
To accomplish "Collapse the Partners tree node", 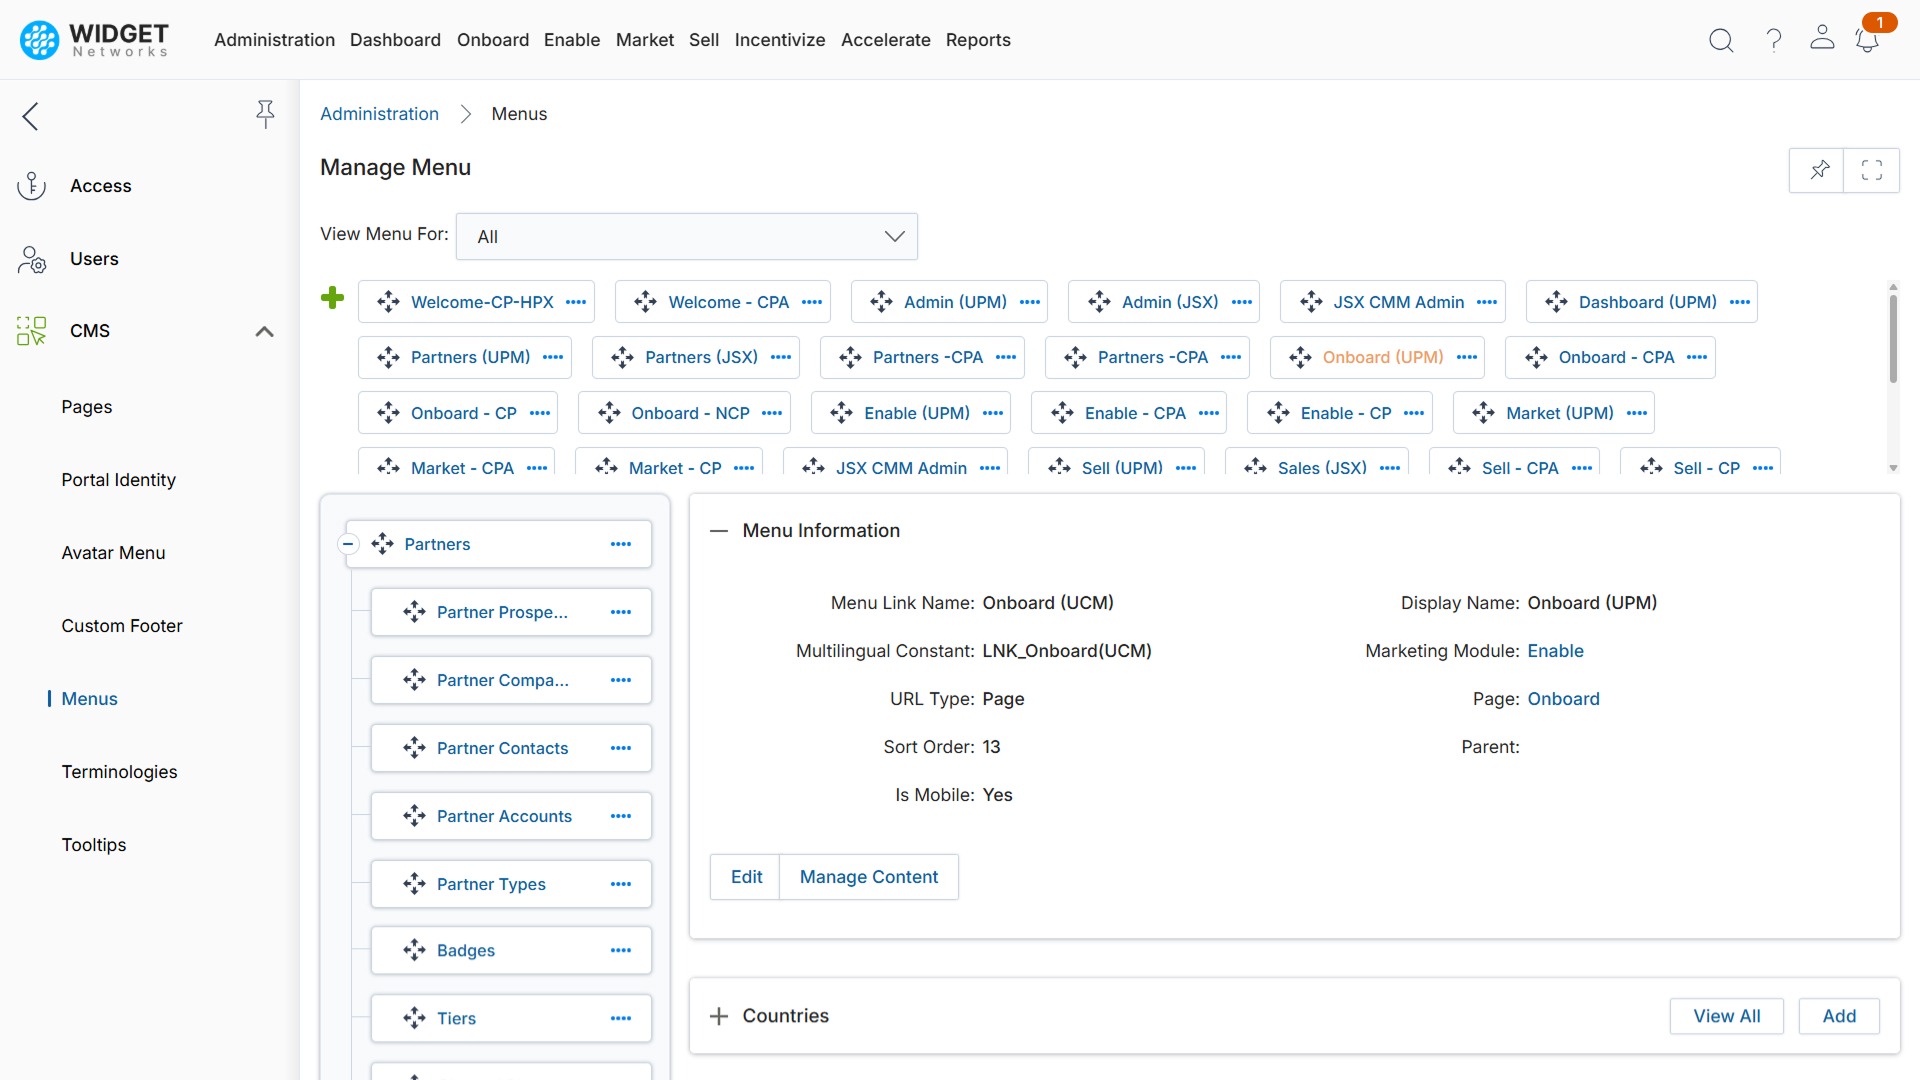I will (348, 544).
